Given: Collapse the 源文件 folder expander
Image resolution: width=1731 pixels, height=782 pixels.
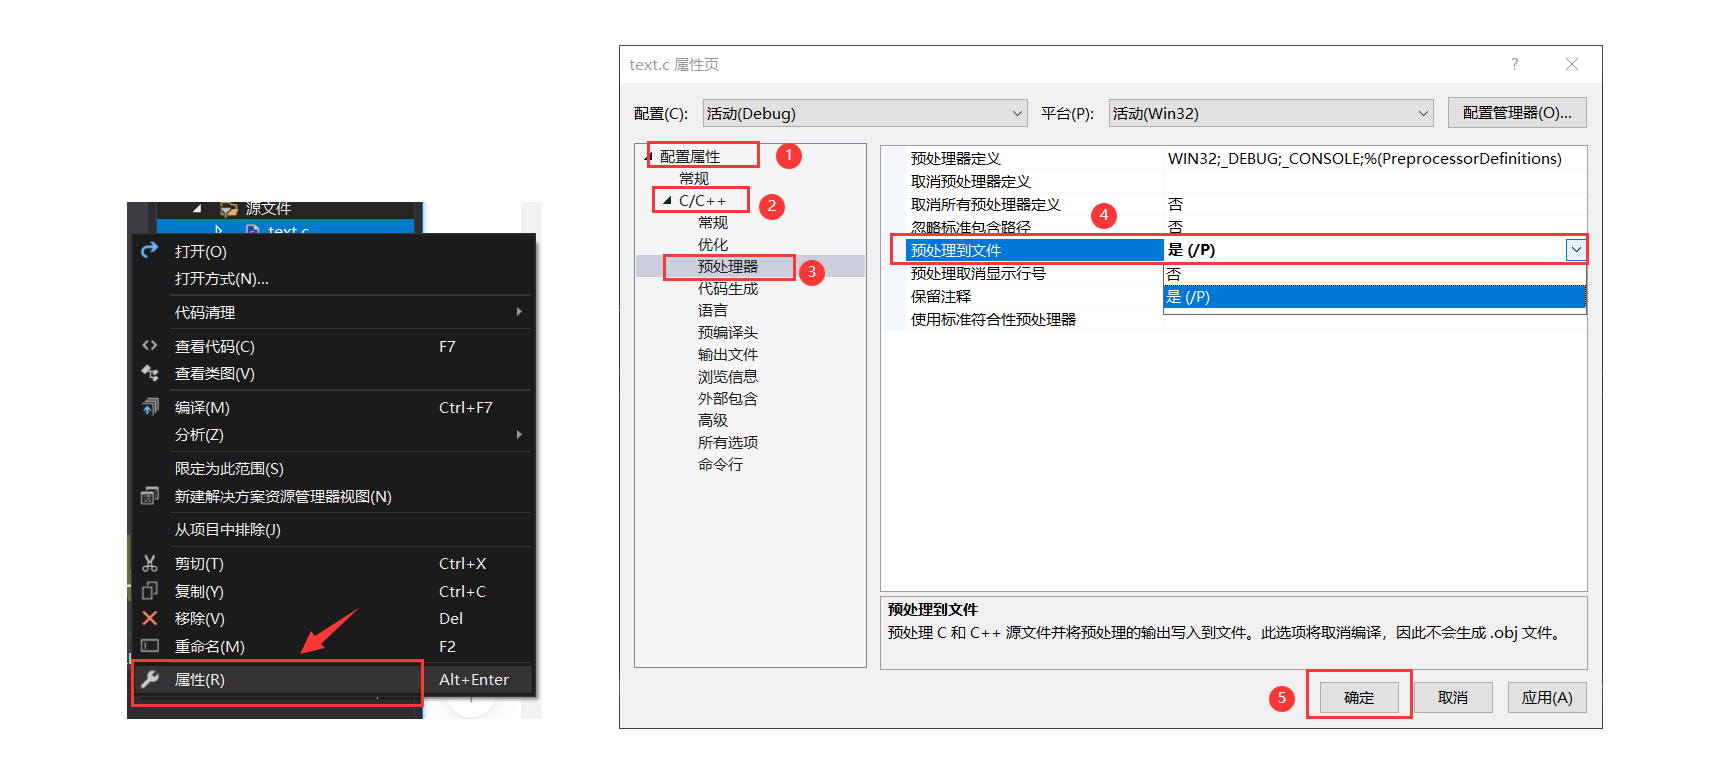Looking at the screenshot, I should point(197,209).
